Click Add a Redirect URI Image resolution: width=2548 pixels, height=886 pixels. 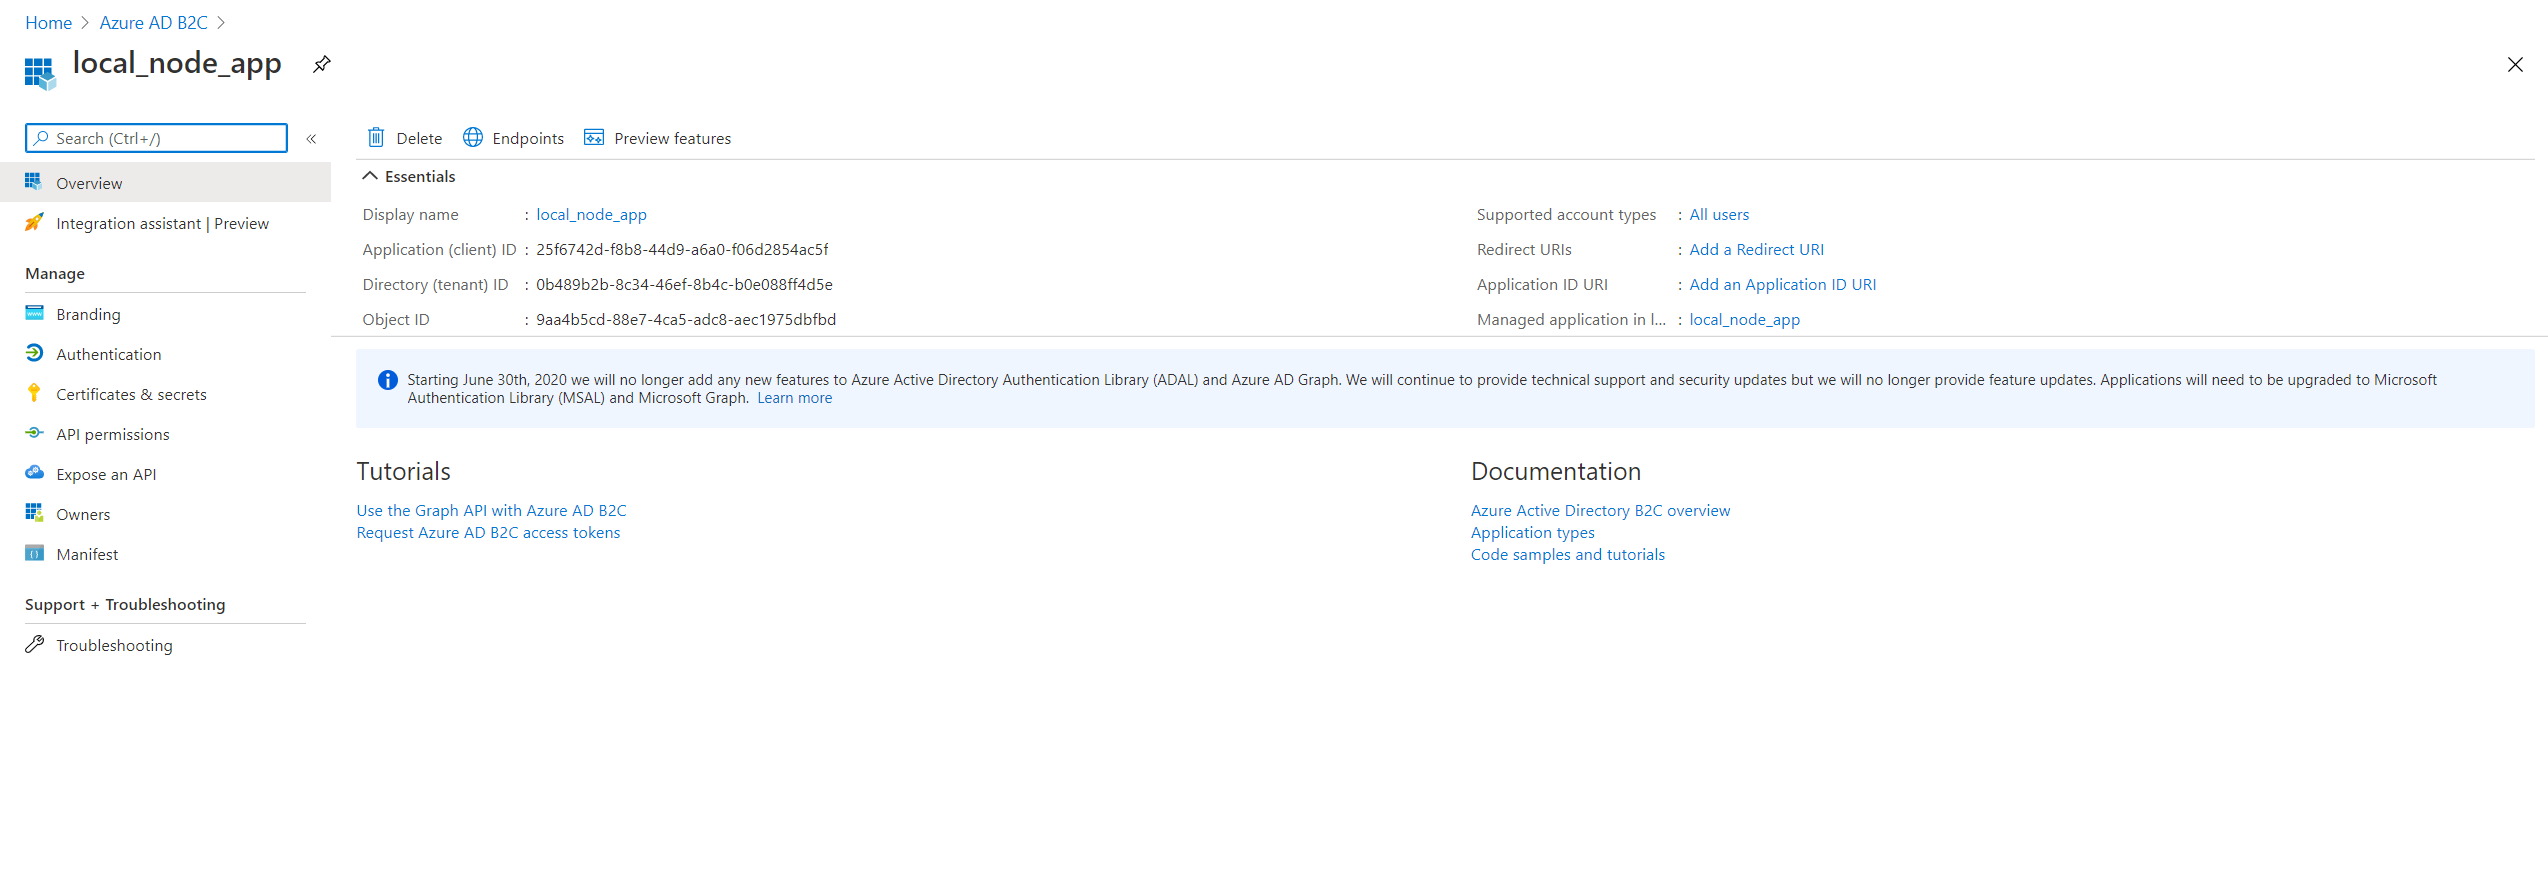point(1756,249)
